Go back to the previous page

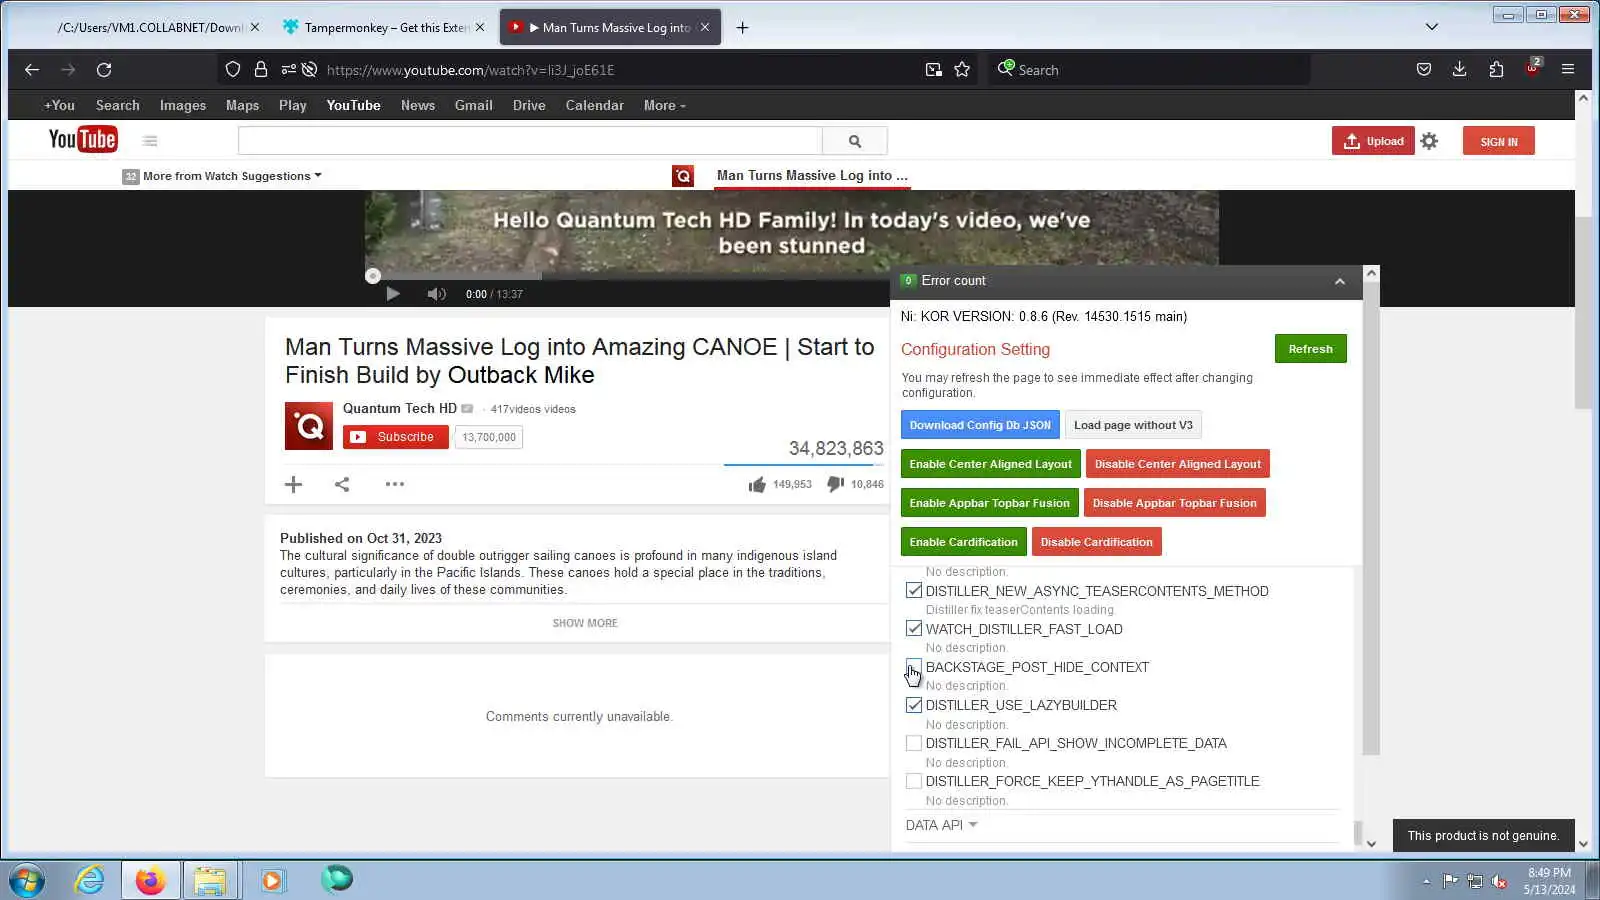[32, 70]
